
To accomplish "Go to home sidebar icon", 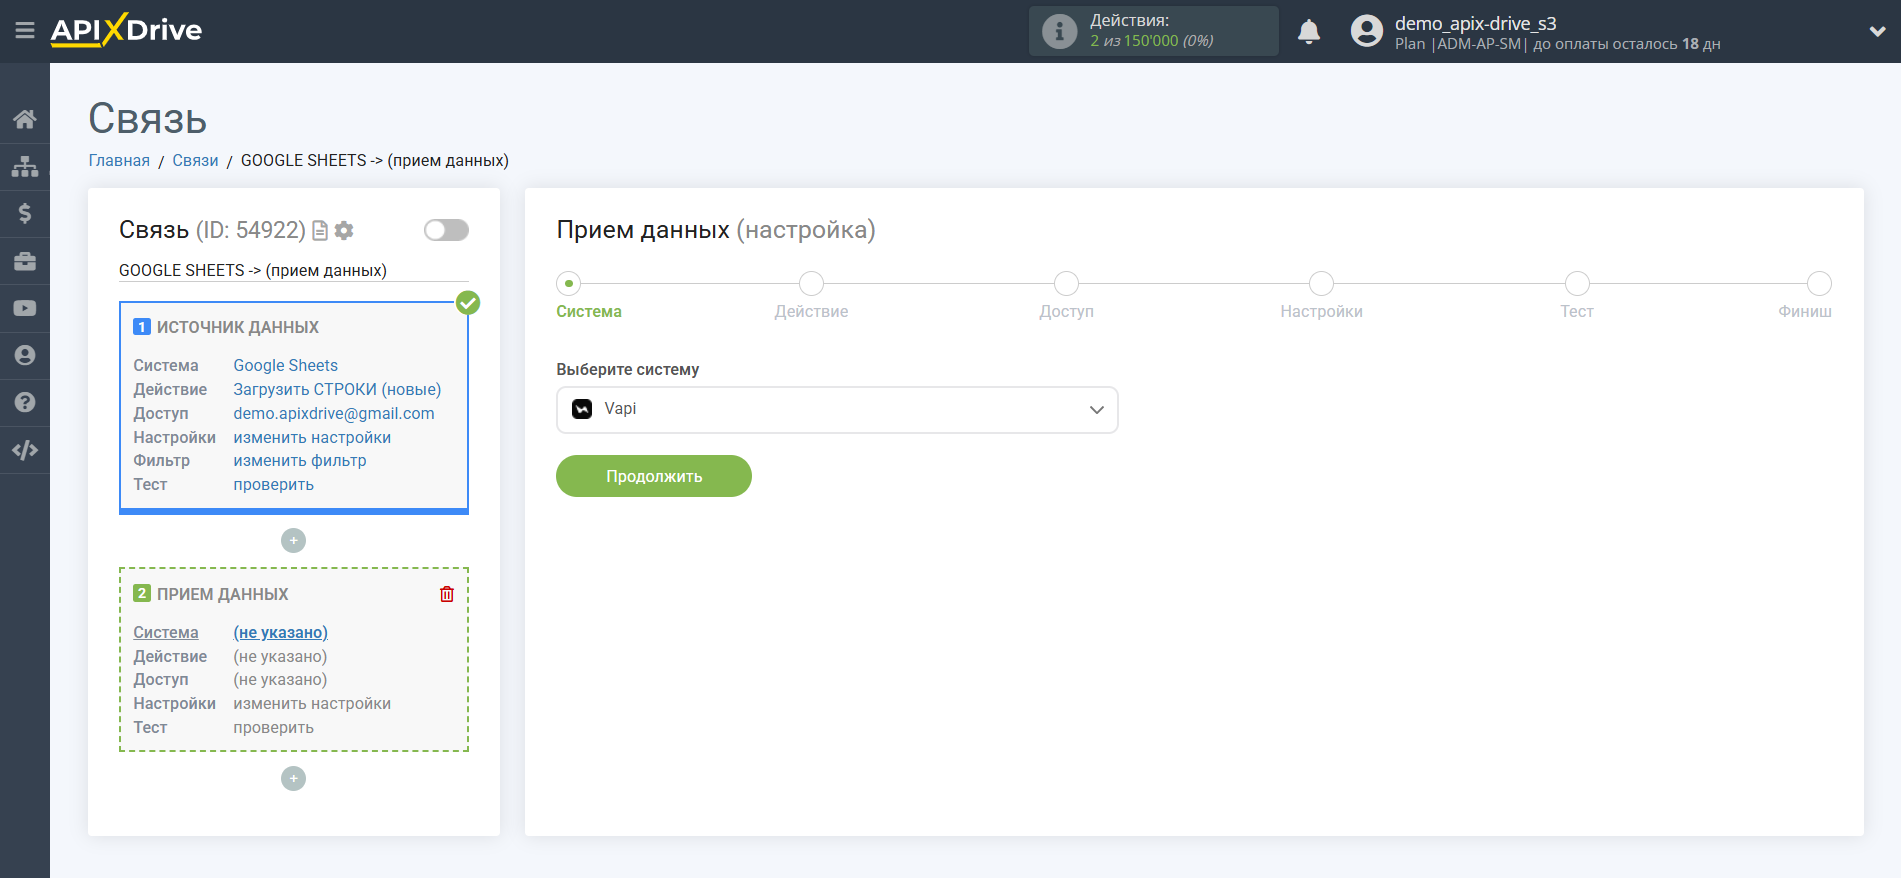I will click(x=25, y=119).
